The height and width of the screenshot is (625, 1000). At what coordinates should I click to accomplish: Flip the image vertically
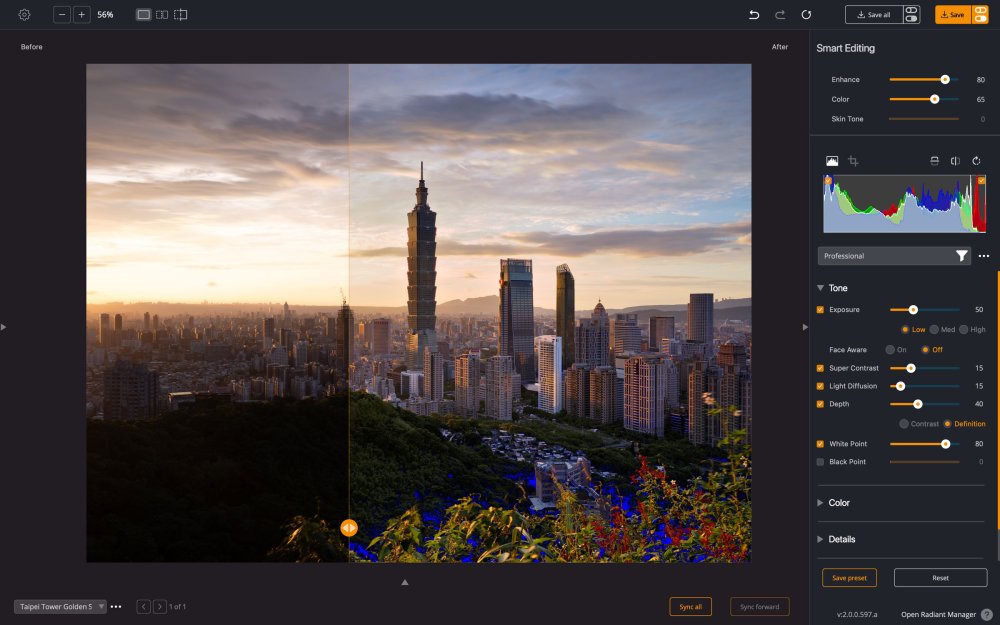934,161
